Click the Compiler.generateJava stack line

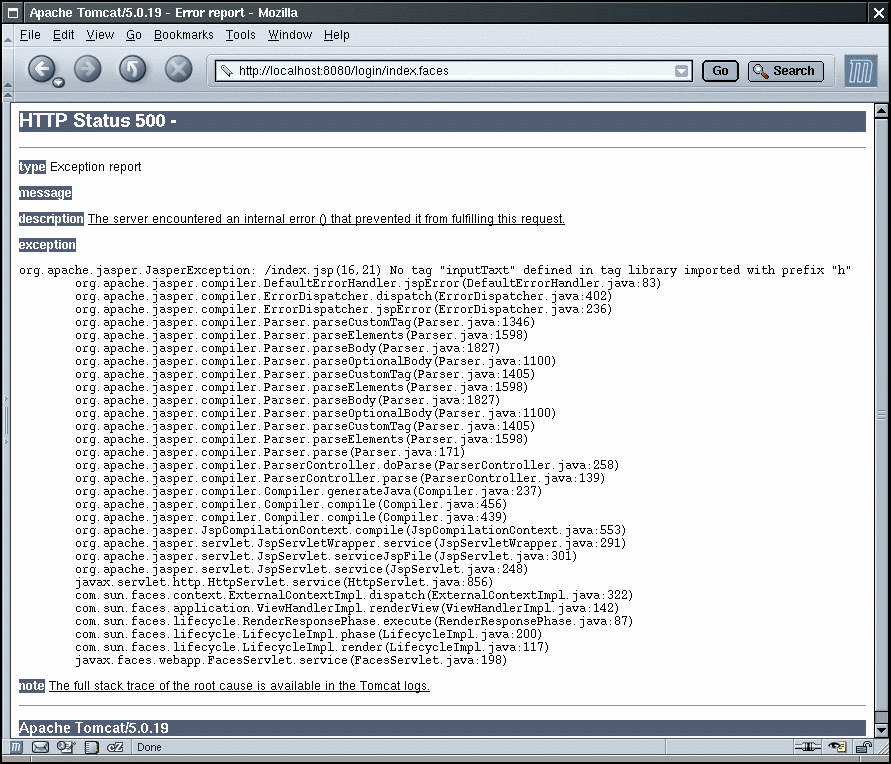[309, 491]
